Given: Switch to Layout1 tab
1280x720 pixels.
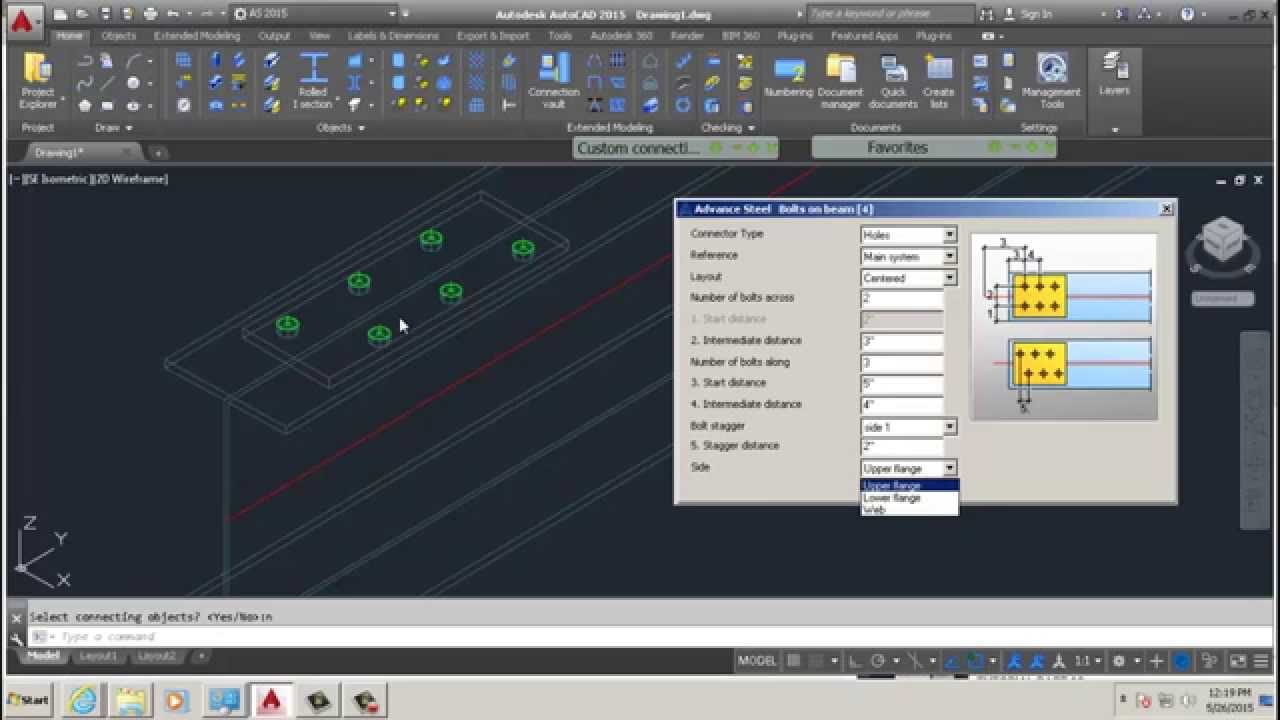Looking at the screenshot, I should [98, 656].
